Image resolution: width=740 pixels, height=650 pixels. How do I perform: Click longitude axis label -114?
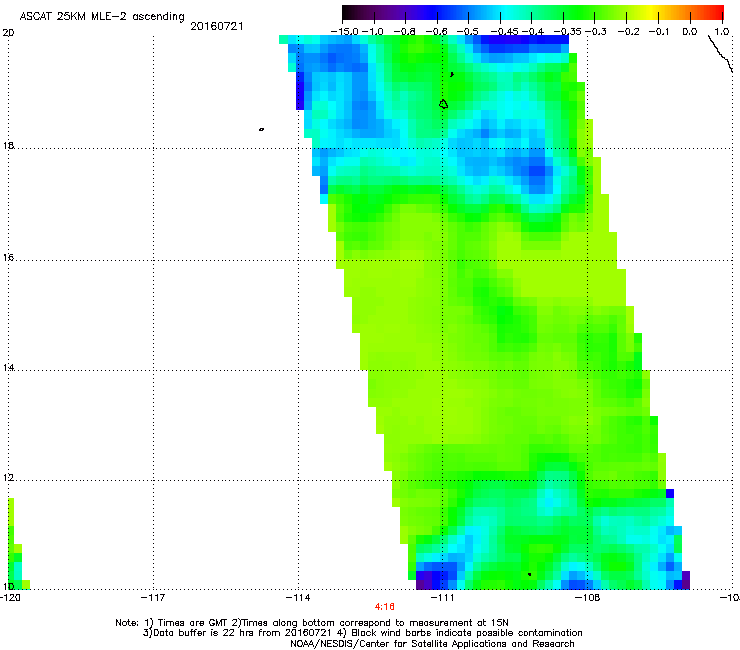pyautogui.click(x=298, y=598)
